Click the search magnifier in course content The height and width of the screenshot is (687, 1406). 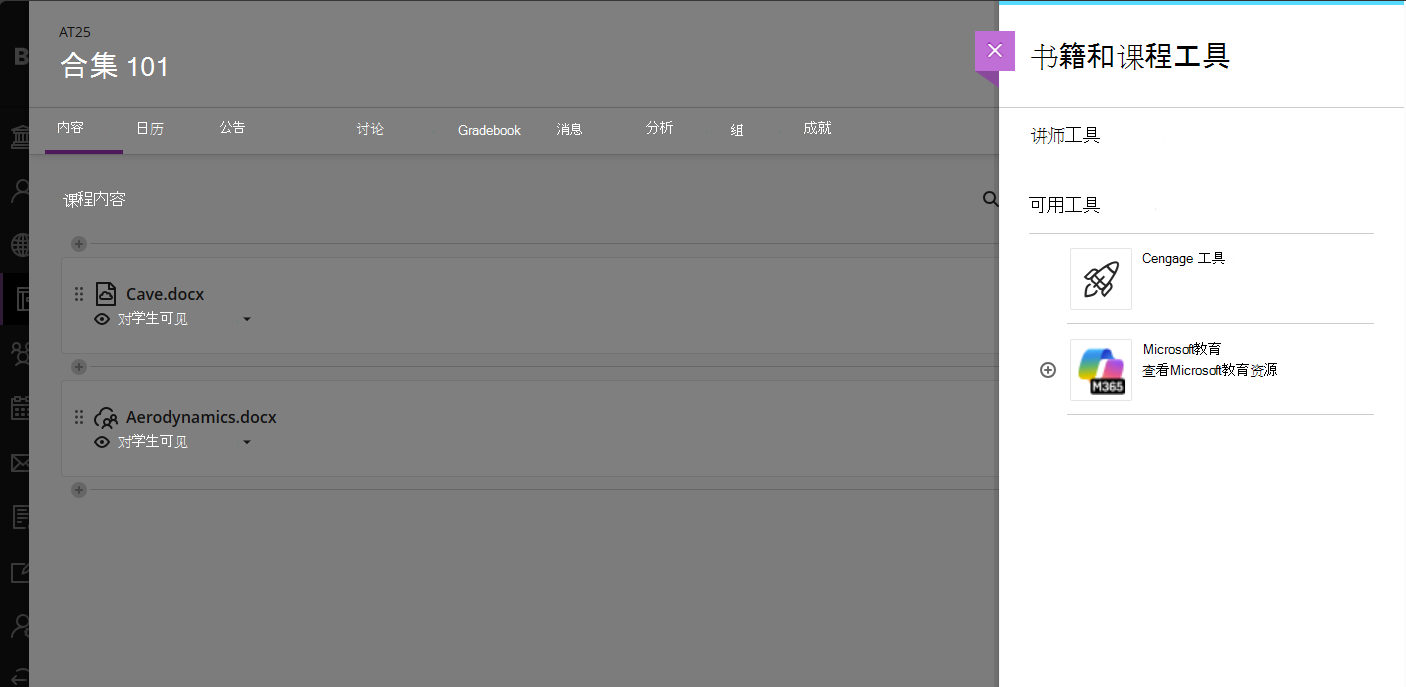tap(990, 199)
